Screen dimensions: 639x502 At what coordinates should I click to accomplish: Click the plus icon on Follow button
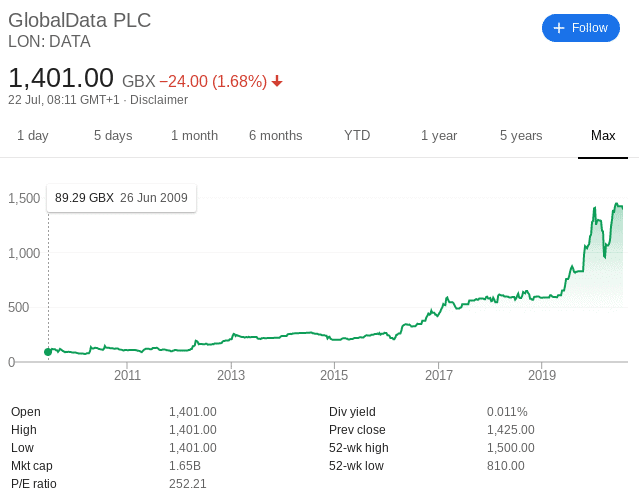tap(559, 28)
